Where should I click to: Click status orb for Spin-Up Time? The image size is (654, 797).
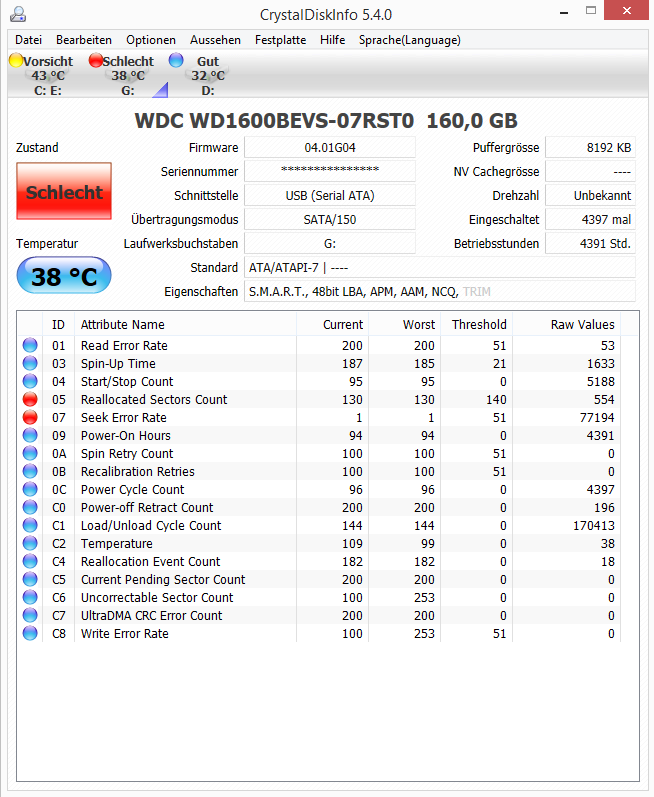click(30, 363)
